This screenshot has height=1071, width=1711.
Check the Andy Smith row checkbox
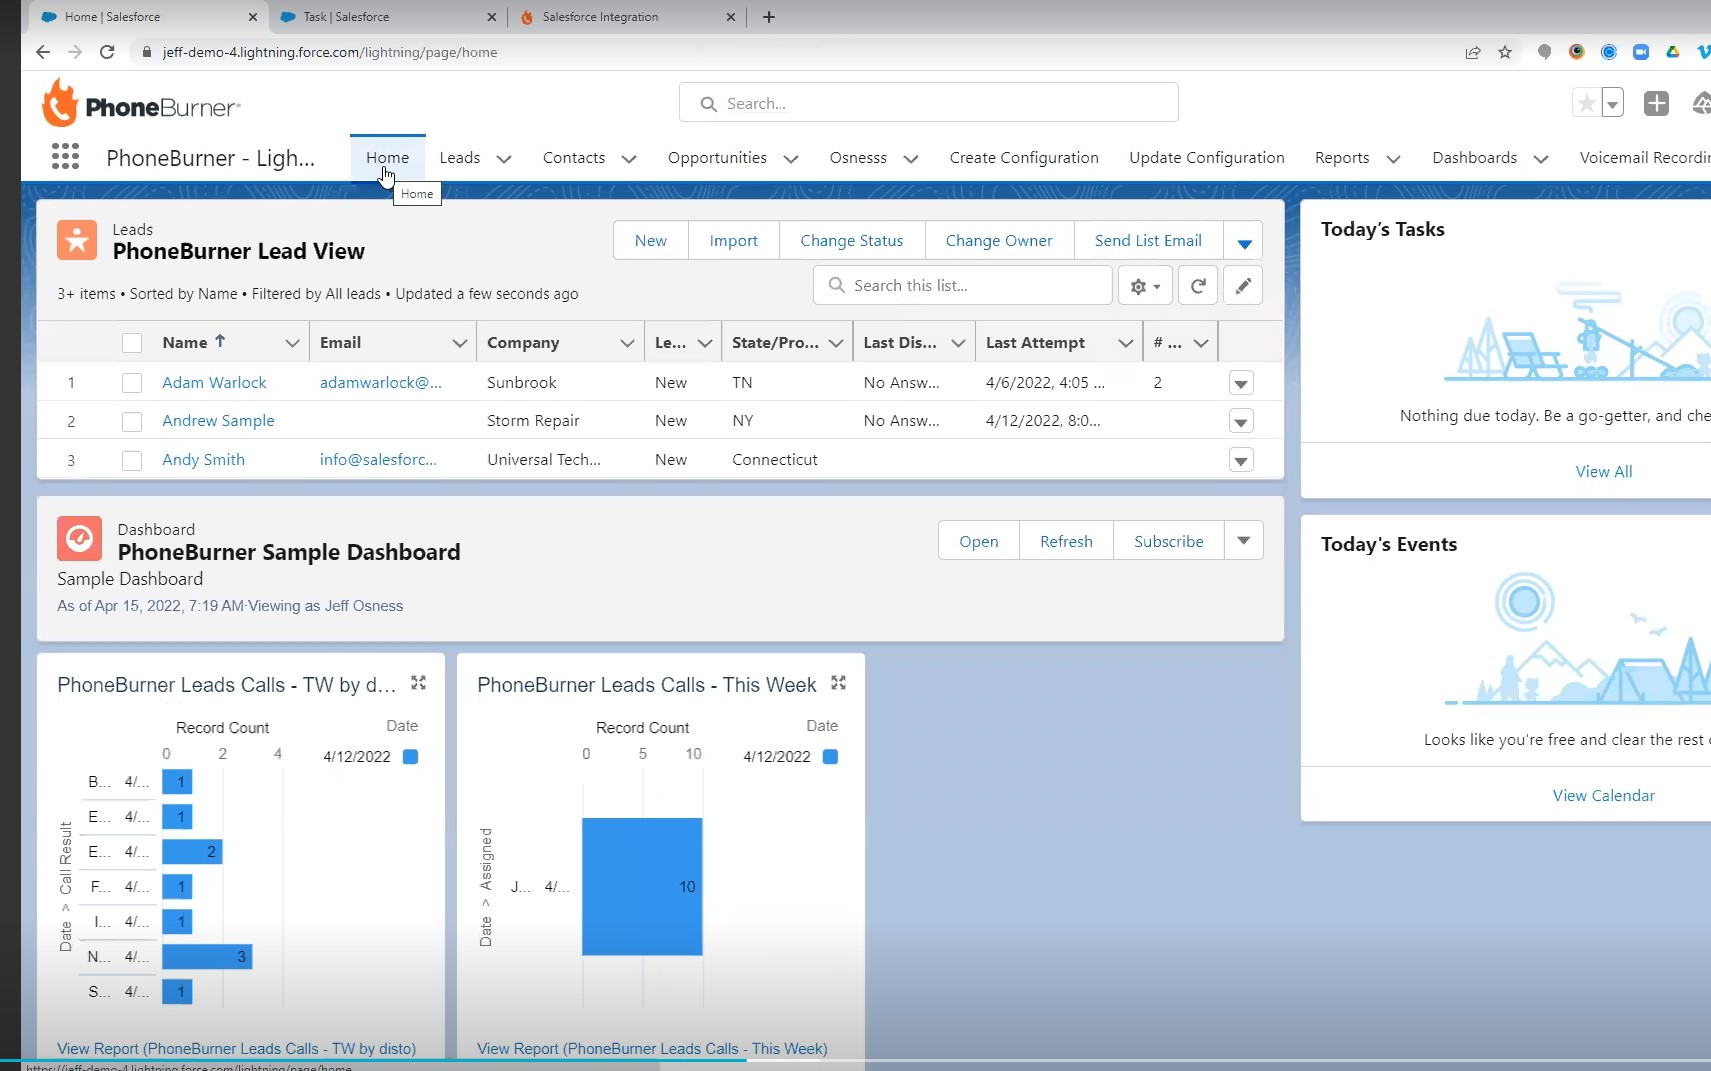pos(132,460)
